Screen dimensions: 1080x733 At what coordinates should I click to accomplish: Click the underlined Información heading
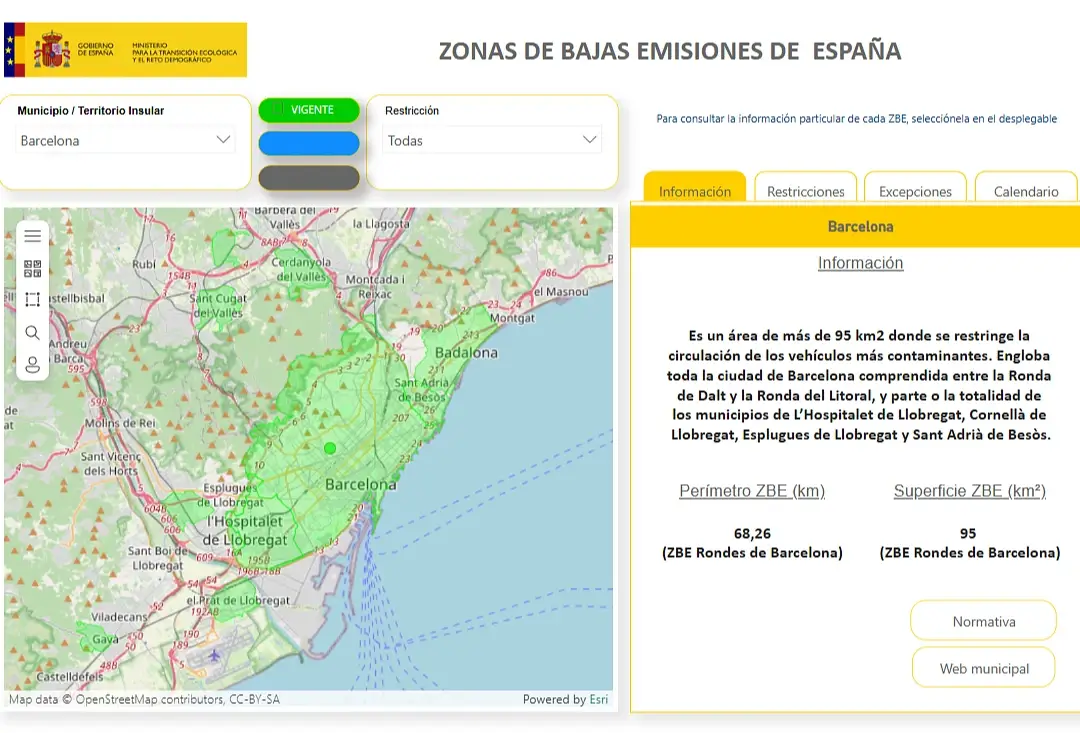coord(860,262)
